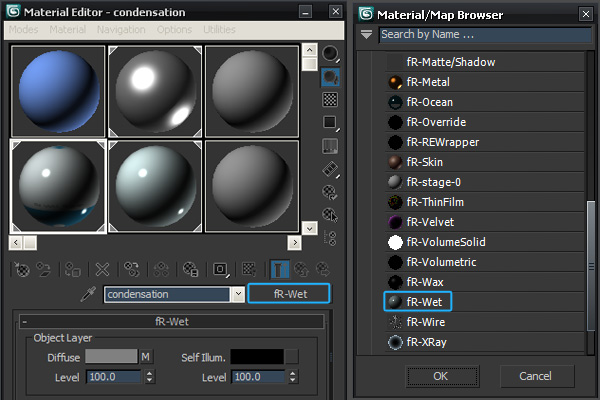Open the Diffuse color swatch

[111, 356]
